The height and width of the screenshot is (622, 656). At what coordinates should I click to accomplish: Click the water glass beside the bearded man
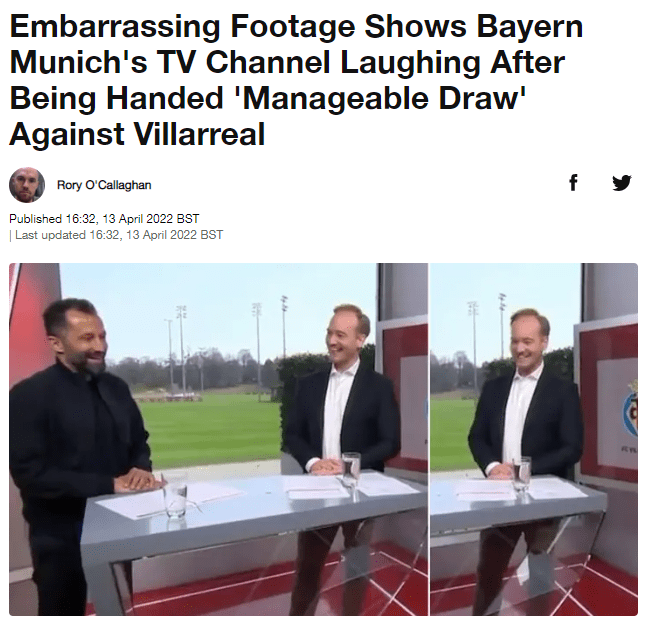click(x=175, y=499)
